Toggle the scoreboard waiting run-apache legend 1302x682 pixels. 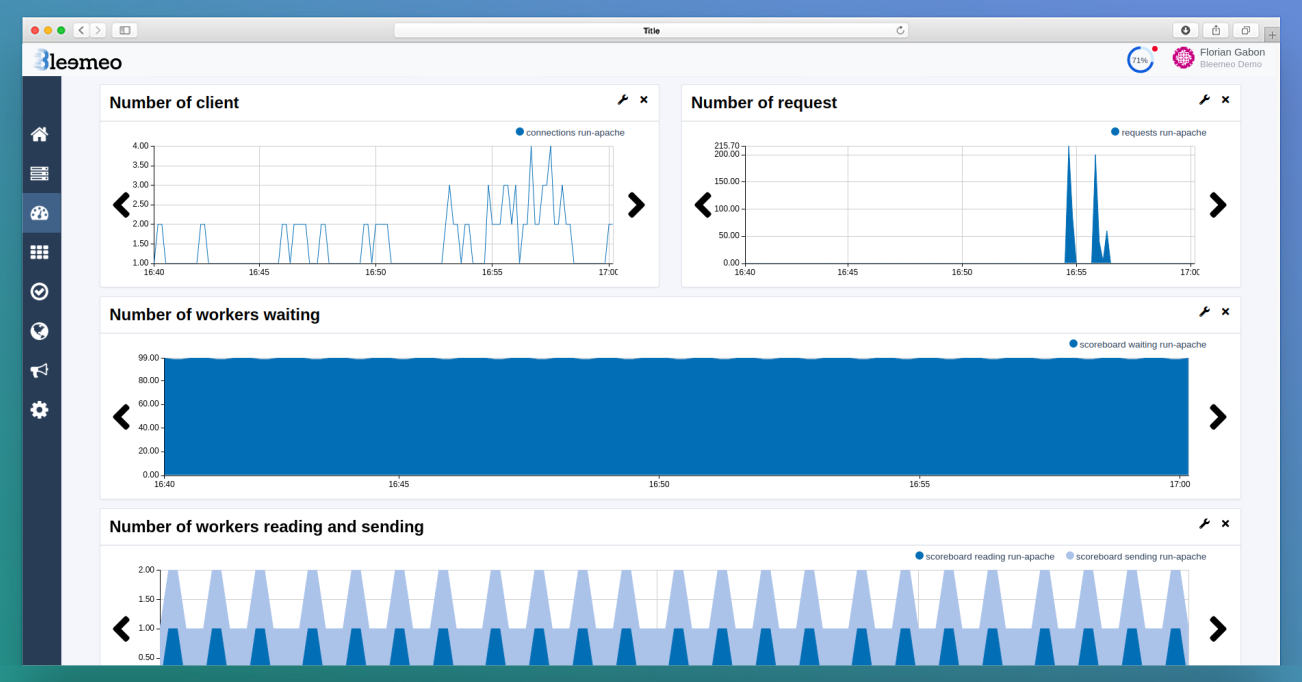[x=1139, y=343]
